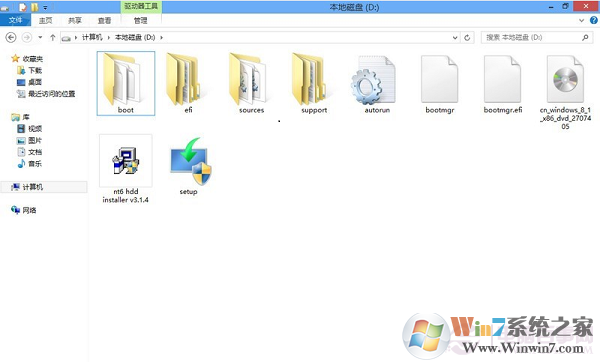Click the 'nt6 hdd installer v3.1.4' label
This screenshot has width=600, height=362.
point(126,196)
